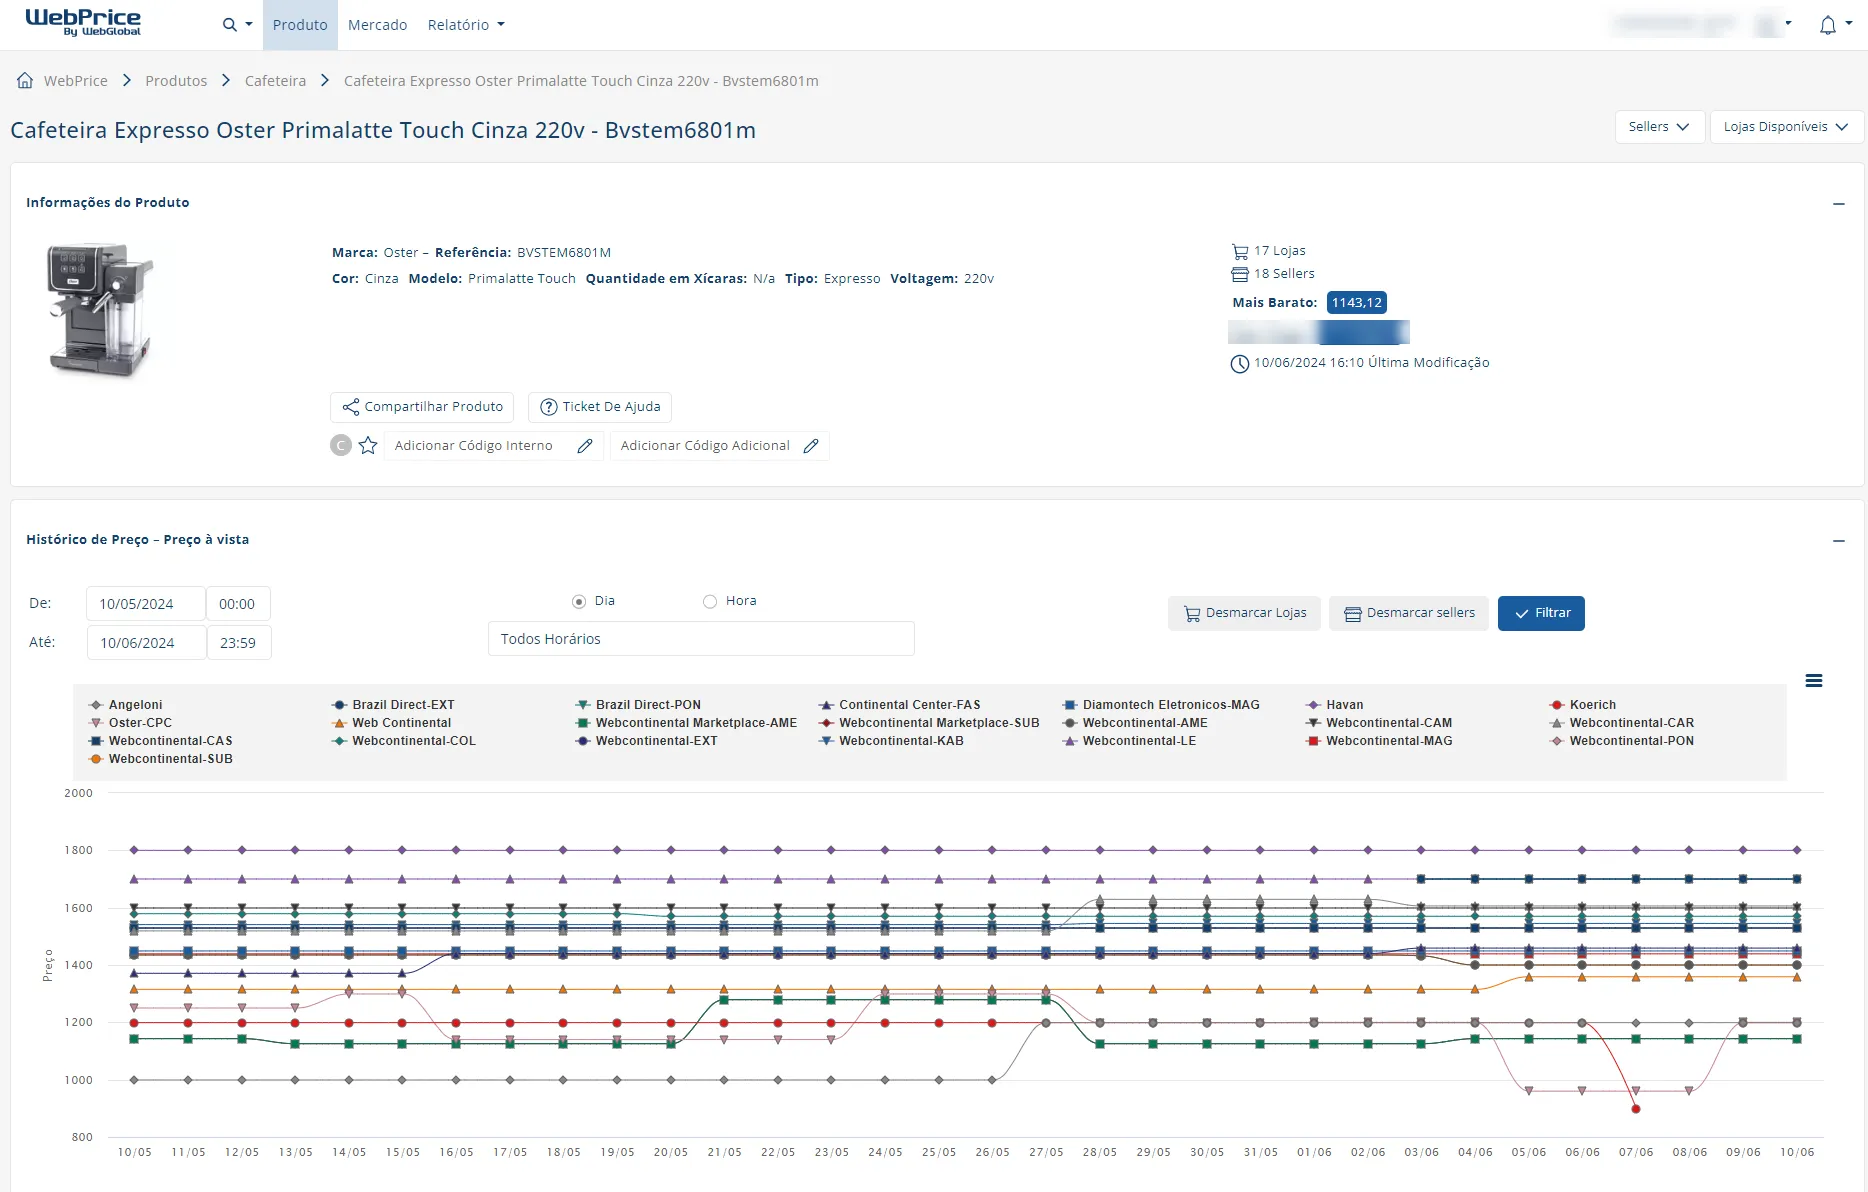1868x1192 pixels.
Task: Click the home breadcrumb icon
Action: click(25, 80)
